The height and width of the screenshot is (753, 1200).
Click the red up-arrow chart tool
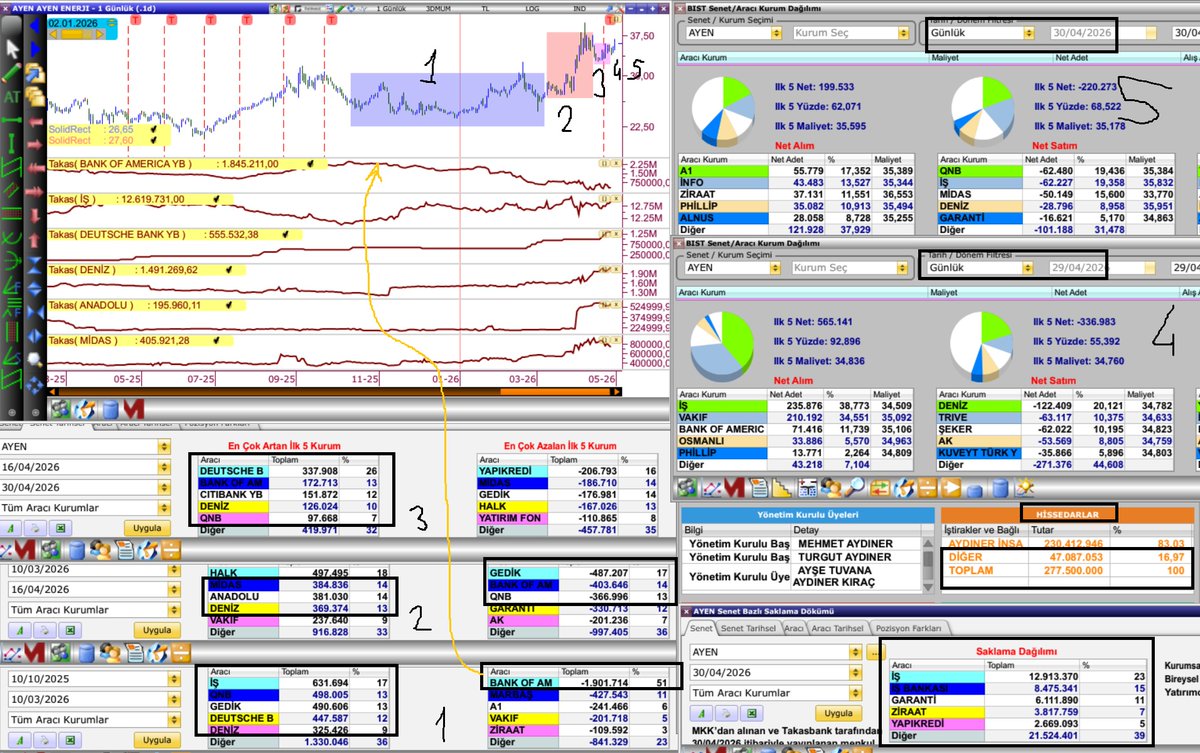click(35, 239)
